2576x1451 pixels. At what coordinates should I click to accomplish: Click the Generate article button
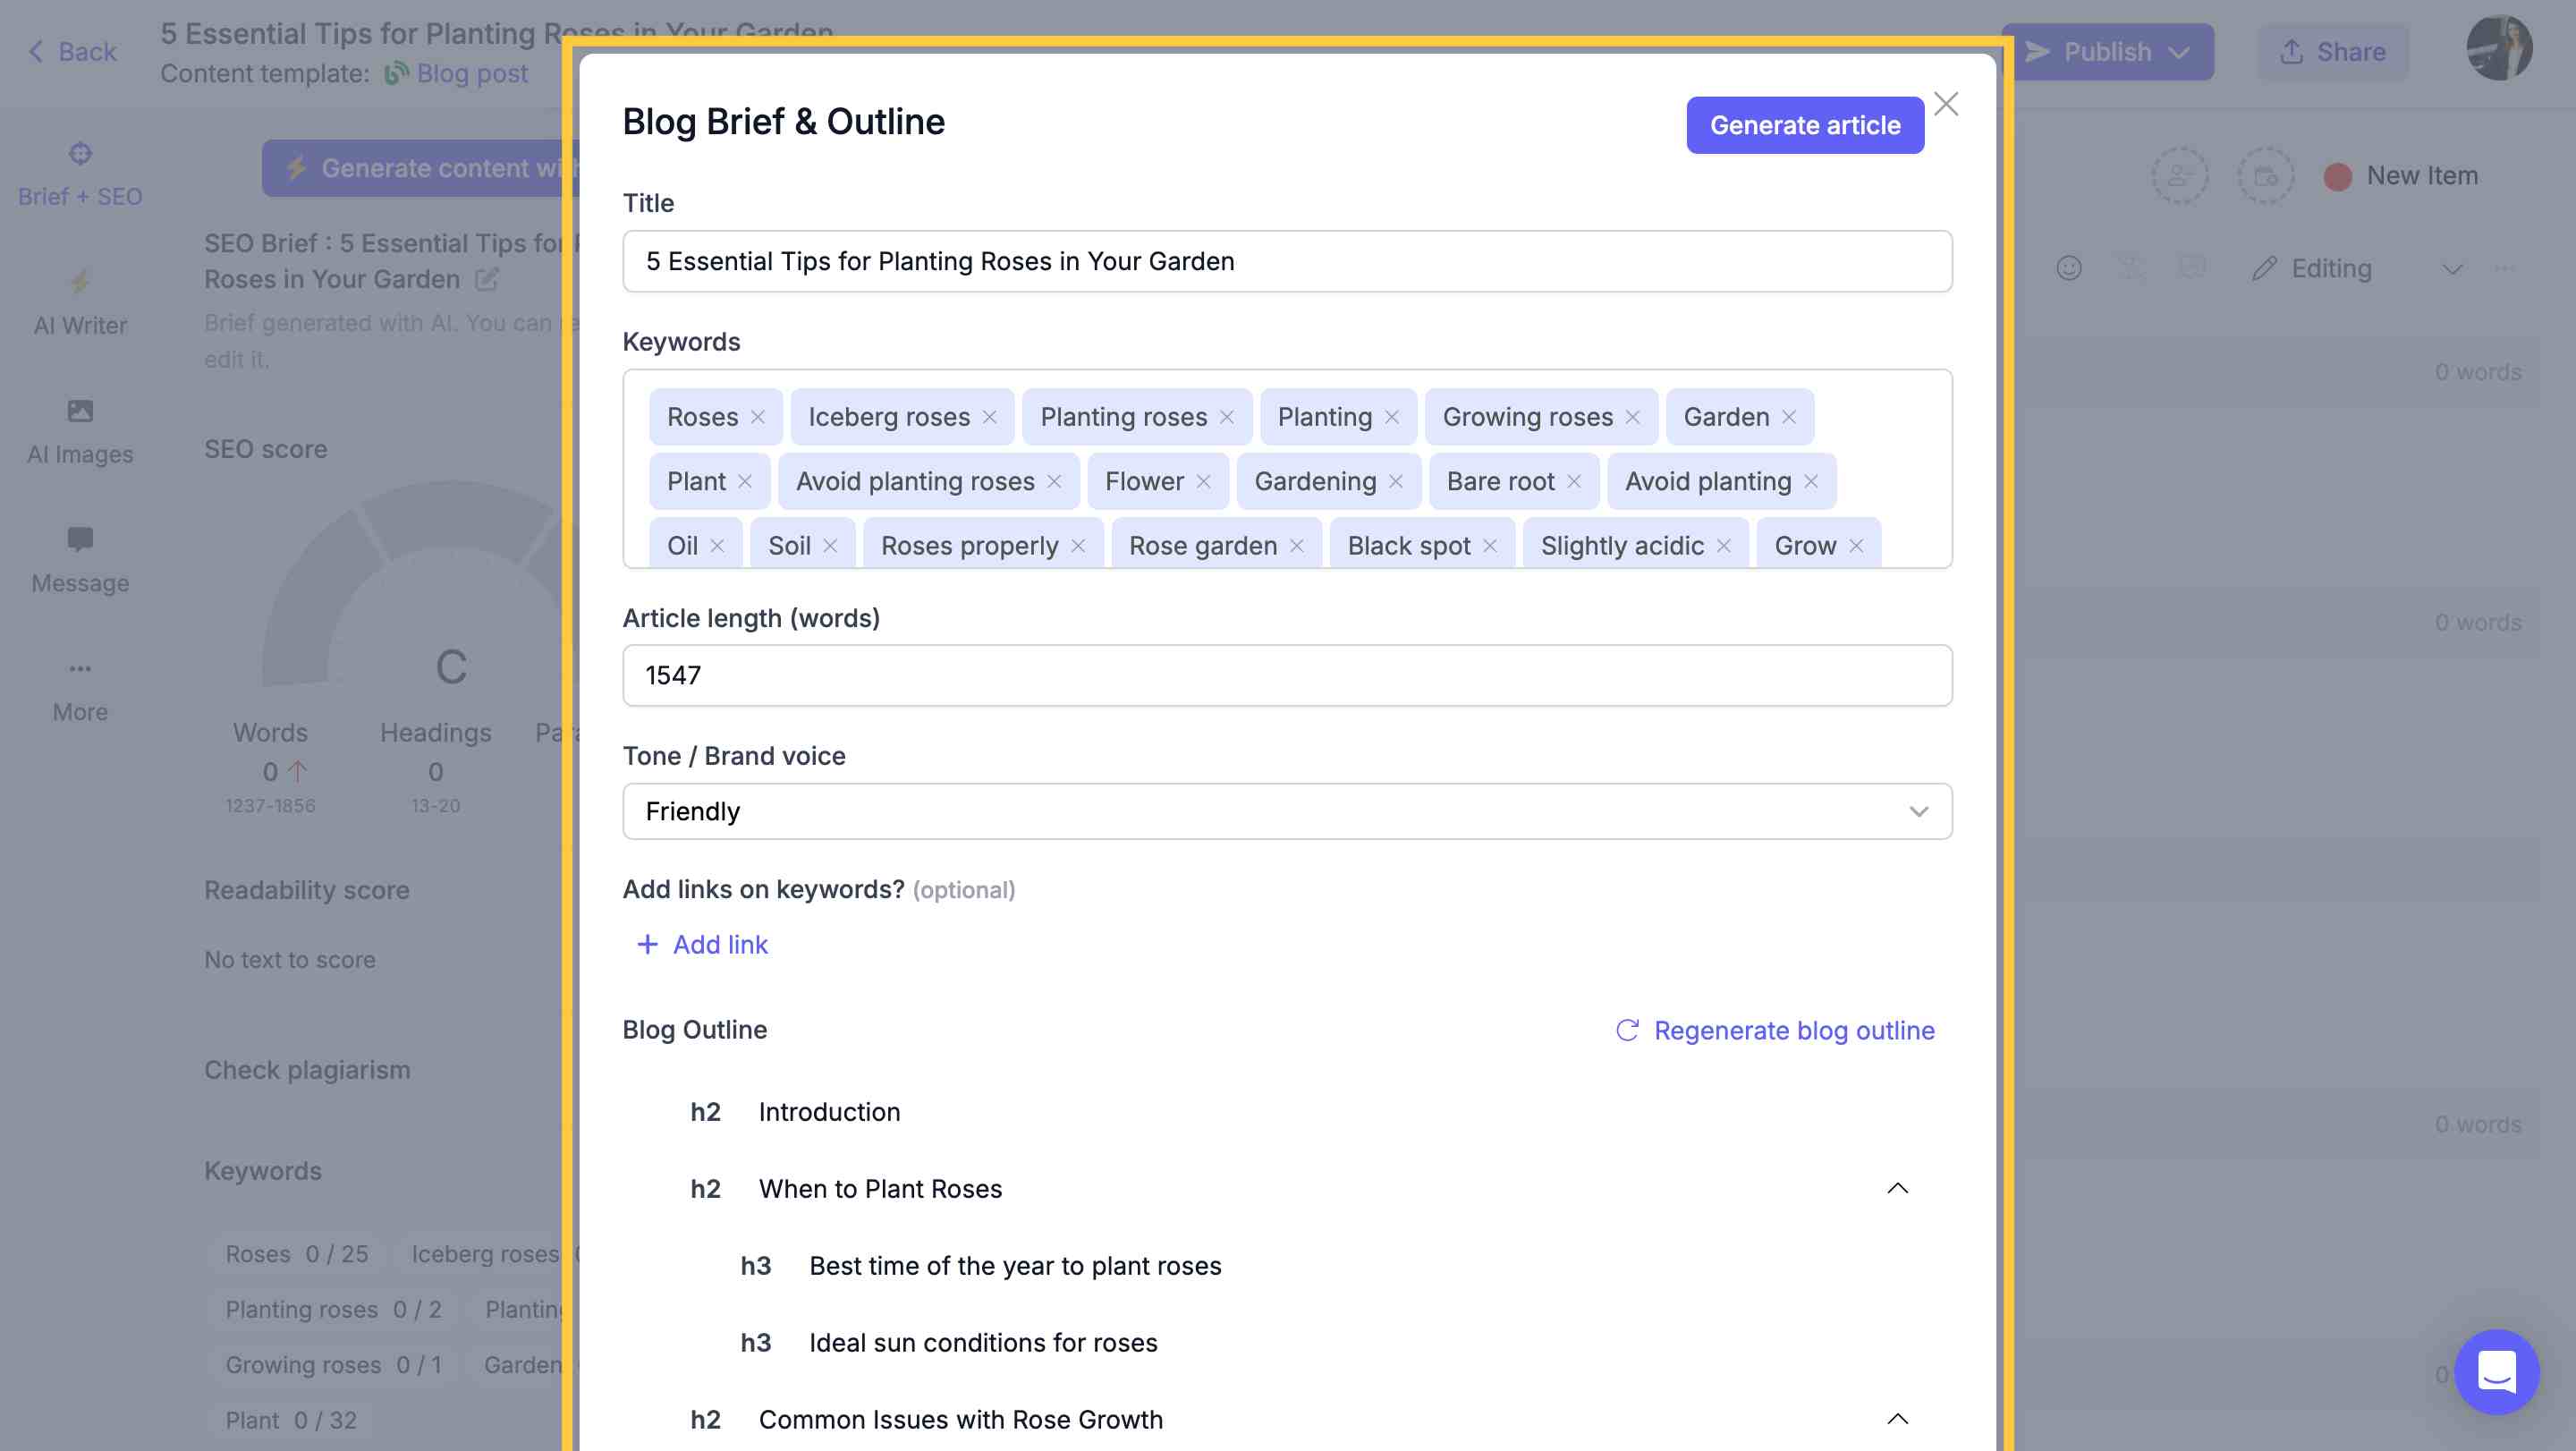tap(1805, 125)
